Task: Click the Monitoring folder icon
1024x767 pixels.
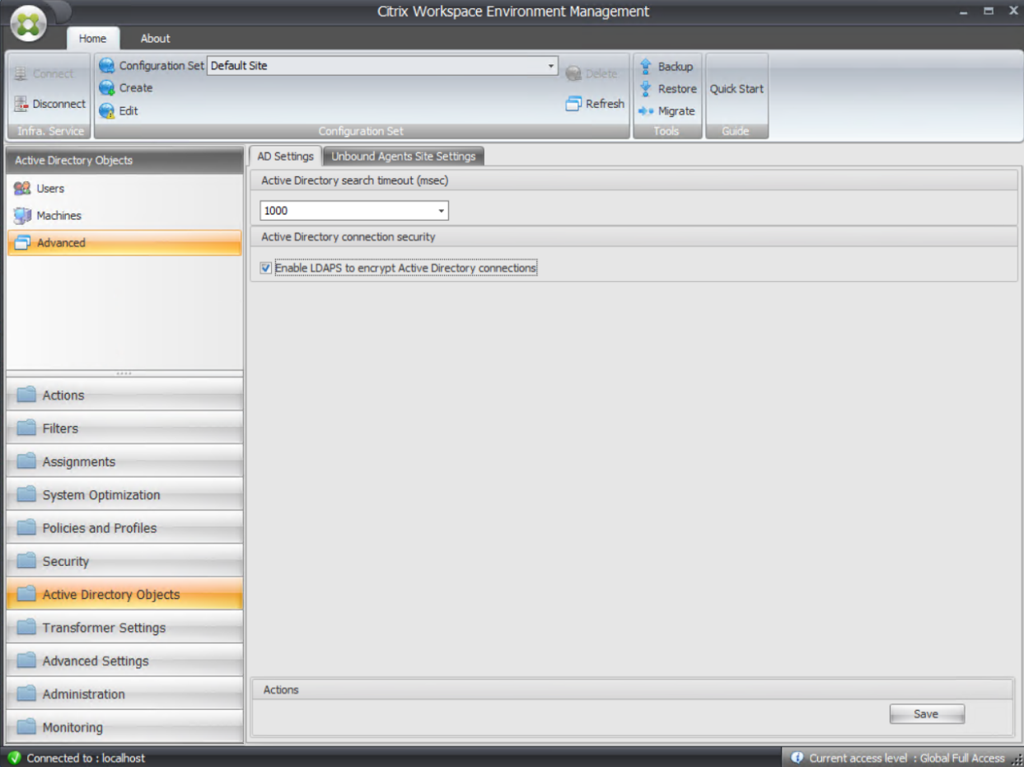Action: 26,726
